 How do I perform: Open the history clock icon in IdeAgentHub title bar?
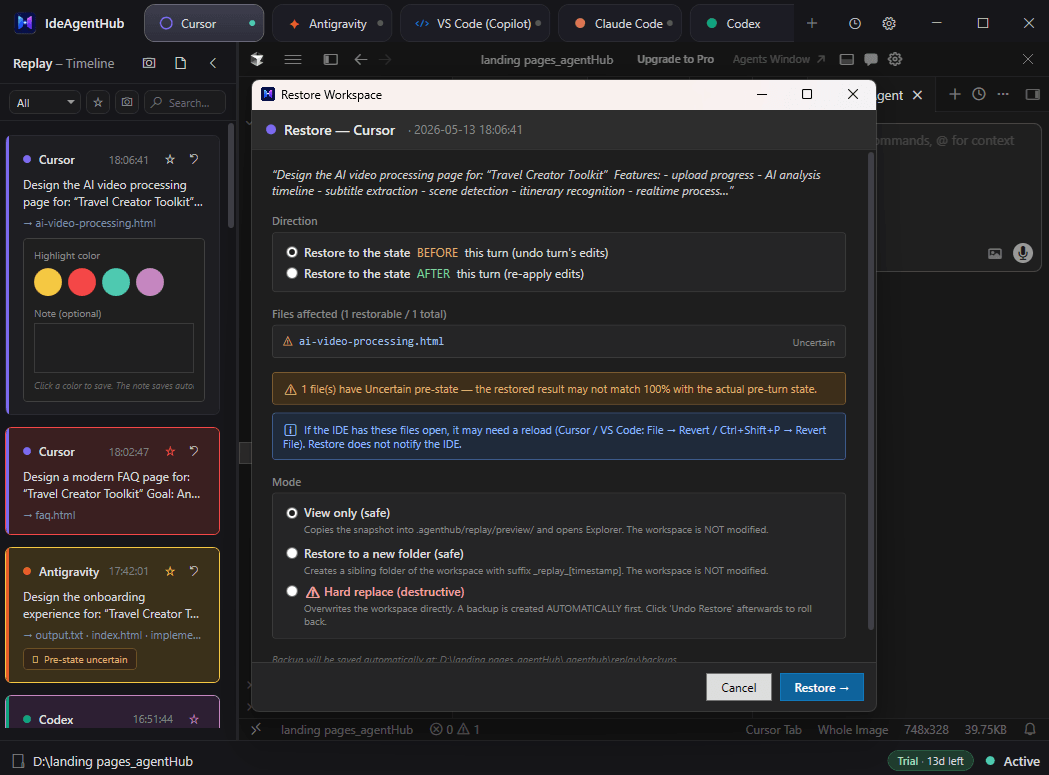coord(854,23)
